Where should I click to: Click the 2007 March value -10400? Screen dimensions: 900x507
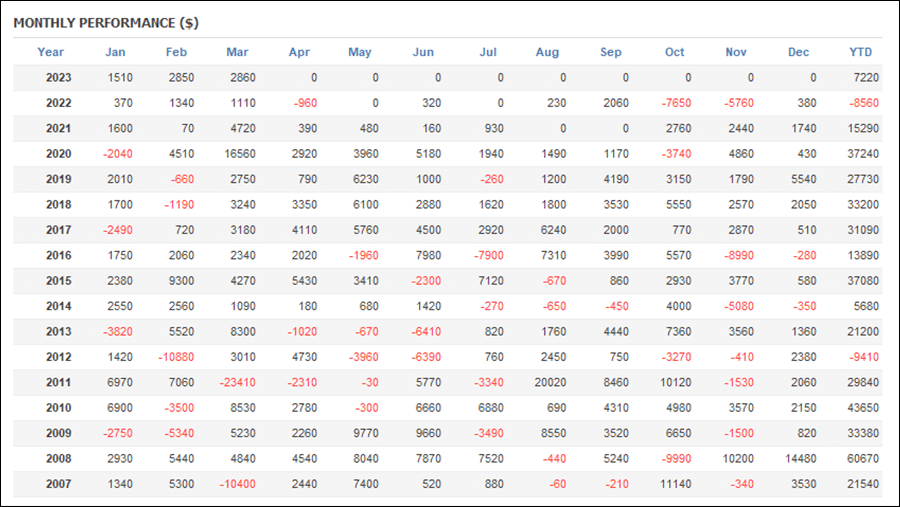tap(238, 484)
